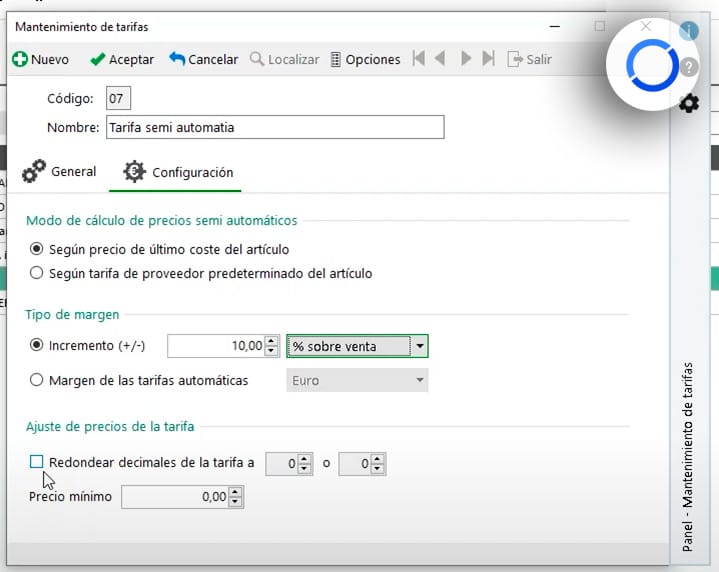Go to the last record

[x=489, y=59]
